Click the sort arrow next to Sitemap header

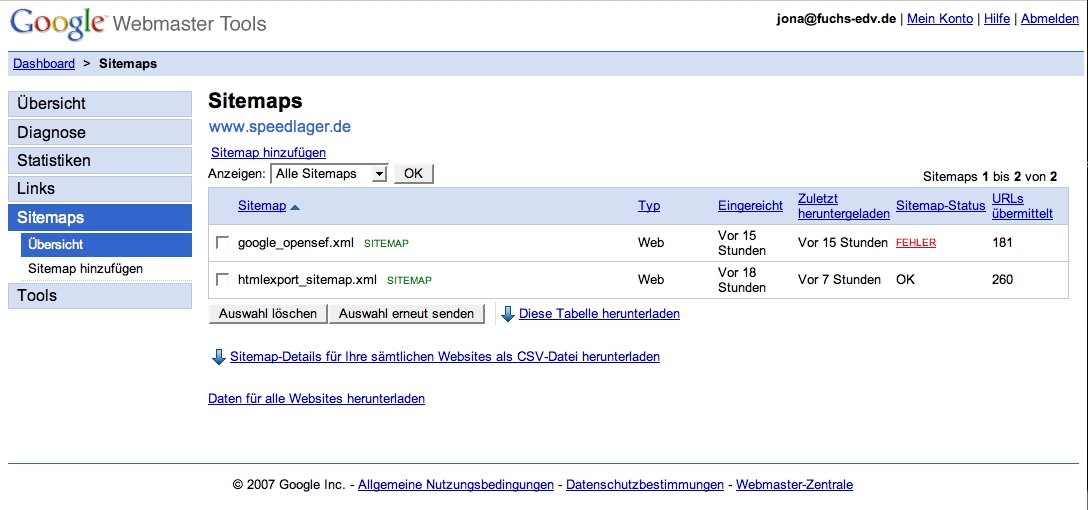click(x=295, y=207)
